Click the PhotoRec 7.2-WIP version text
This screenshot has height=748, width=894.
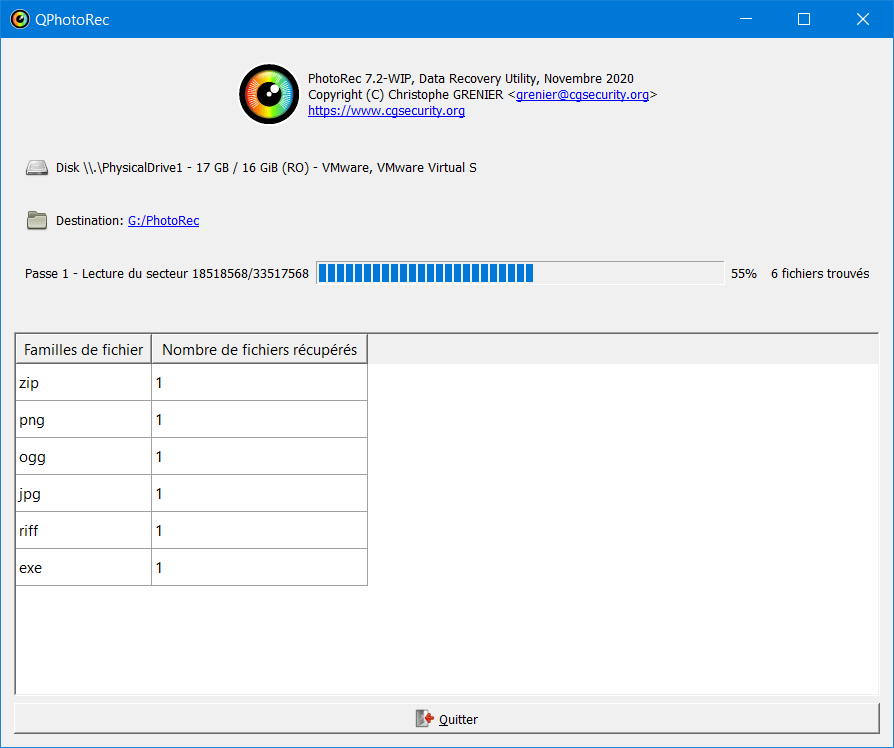pos(470,79)
